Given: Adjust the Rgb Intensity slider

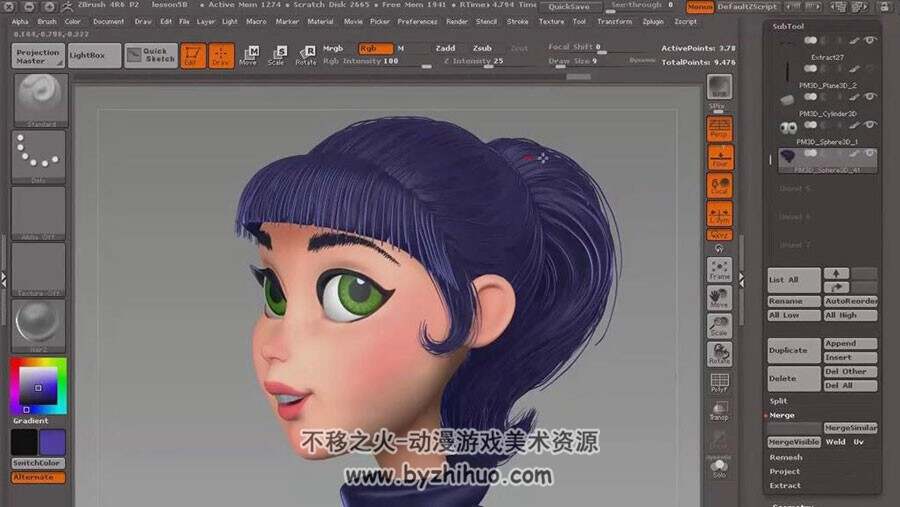Looking at the screenshot, I should point(377,62).
